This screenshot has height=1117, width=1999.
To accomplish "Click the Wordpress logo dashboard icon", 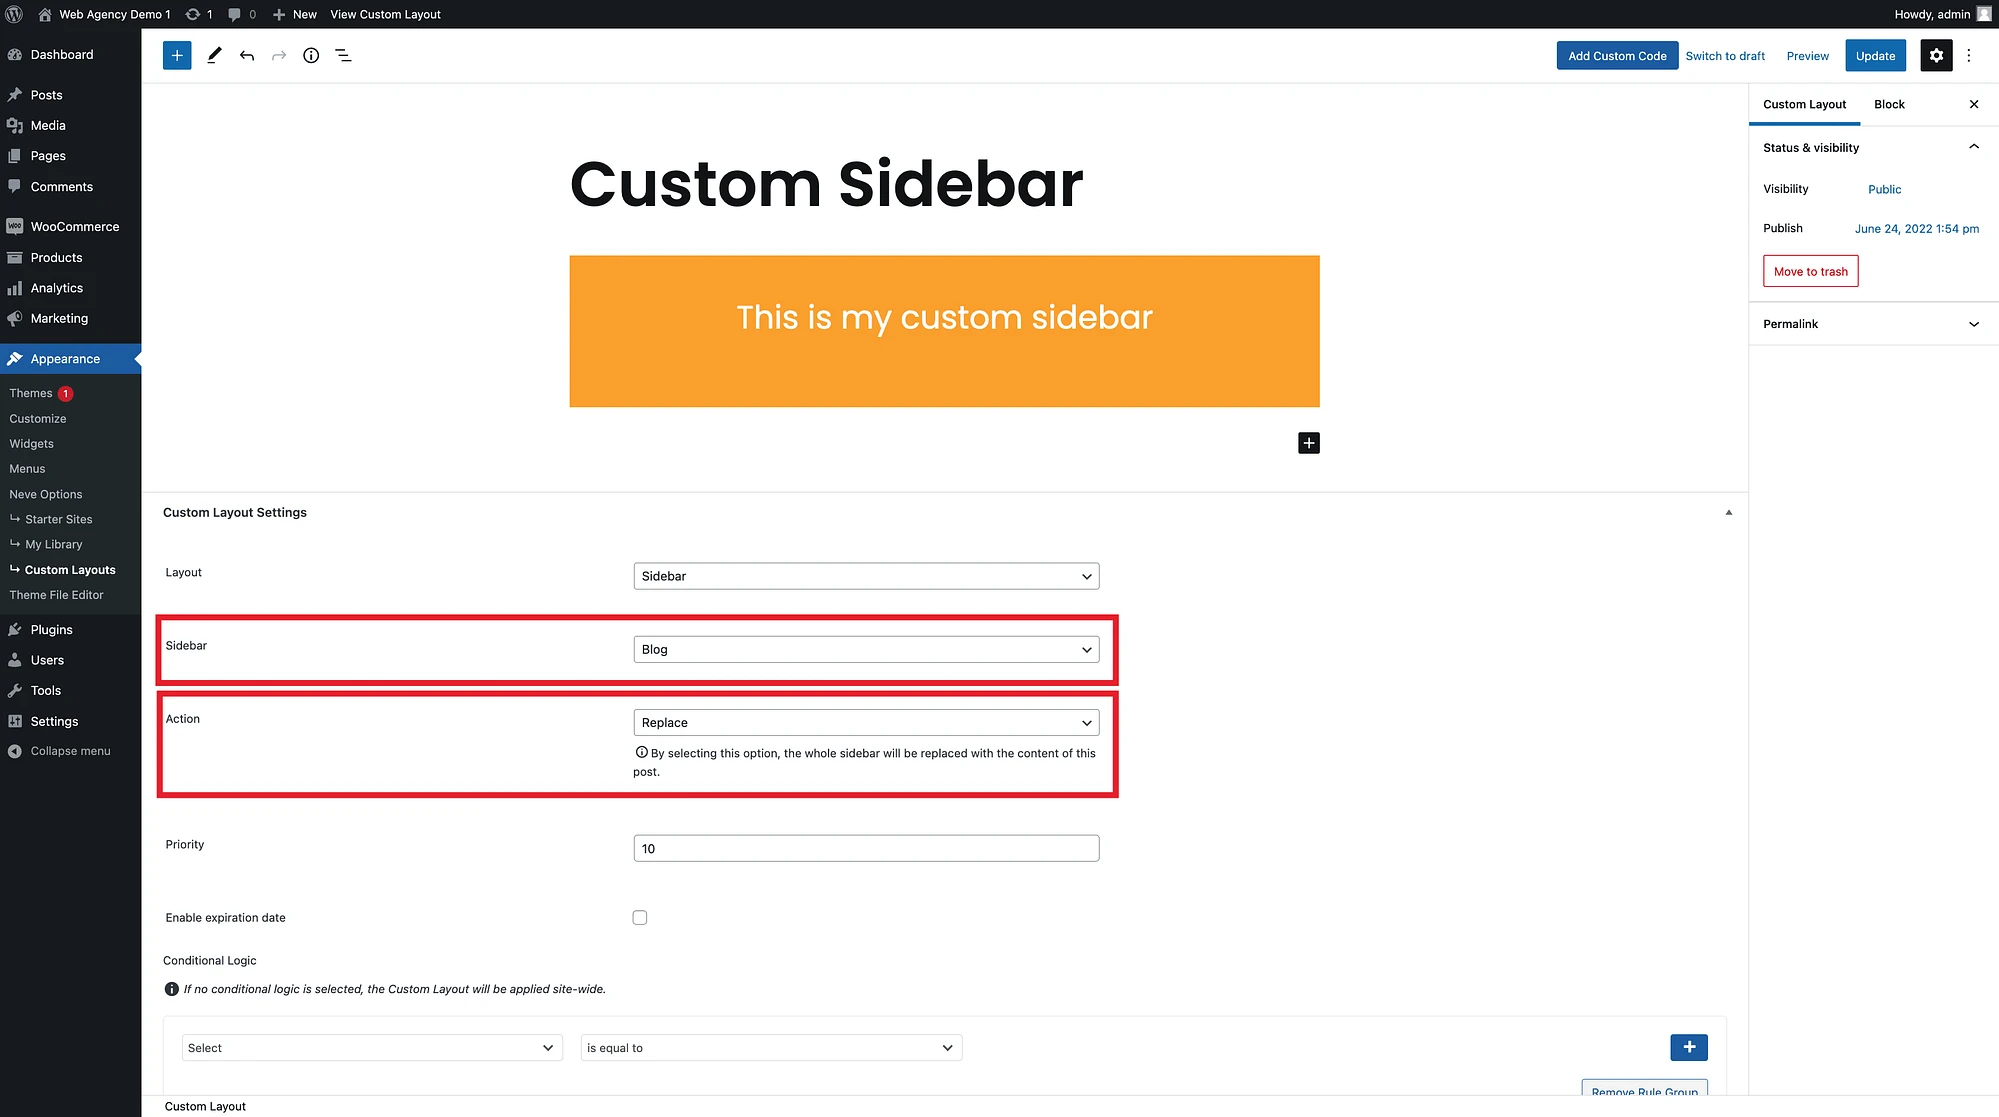I will [x=14, y=14].
